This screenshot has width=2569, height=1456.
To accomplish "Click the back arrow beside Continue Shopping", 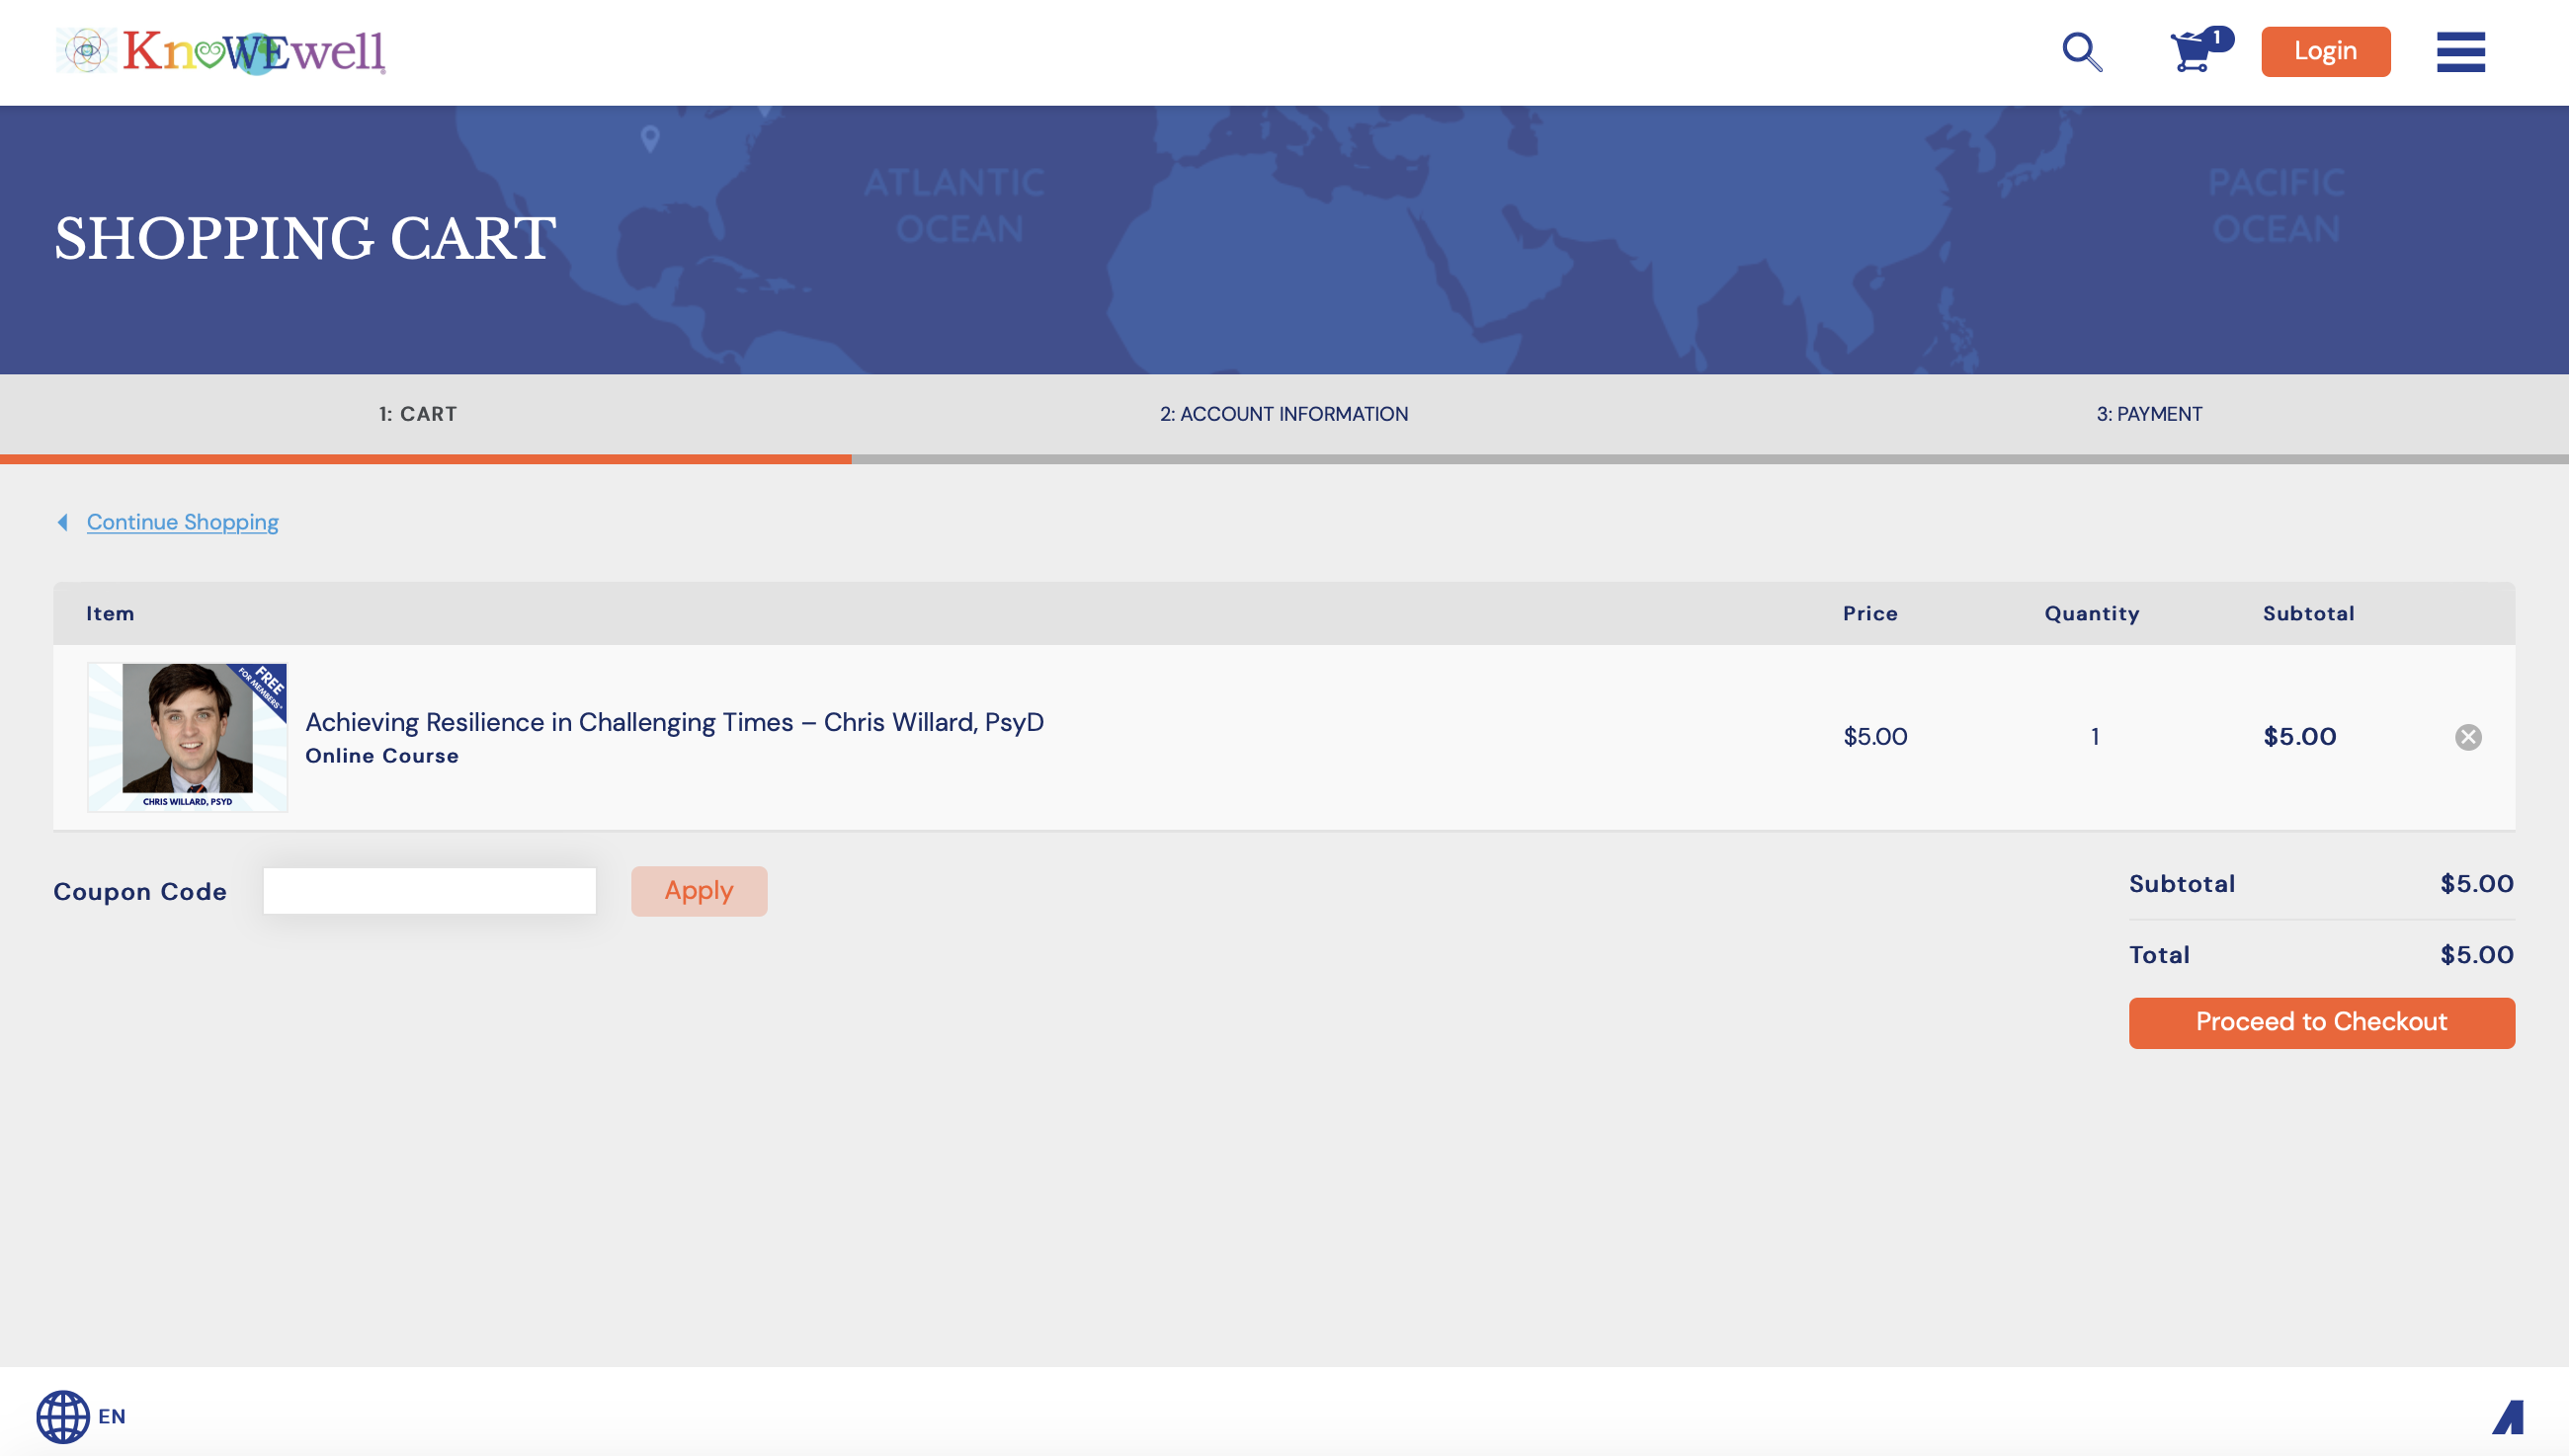I will [x=63, y=522].
